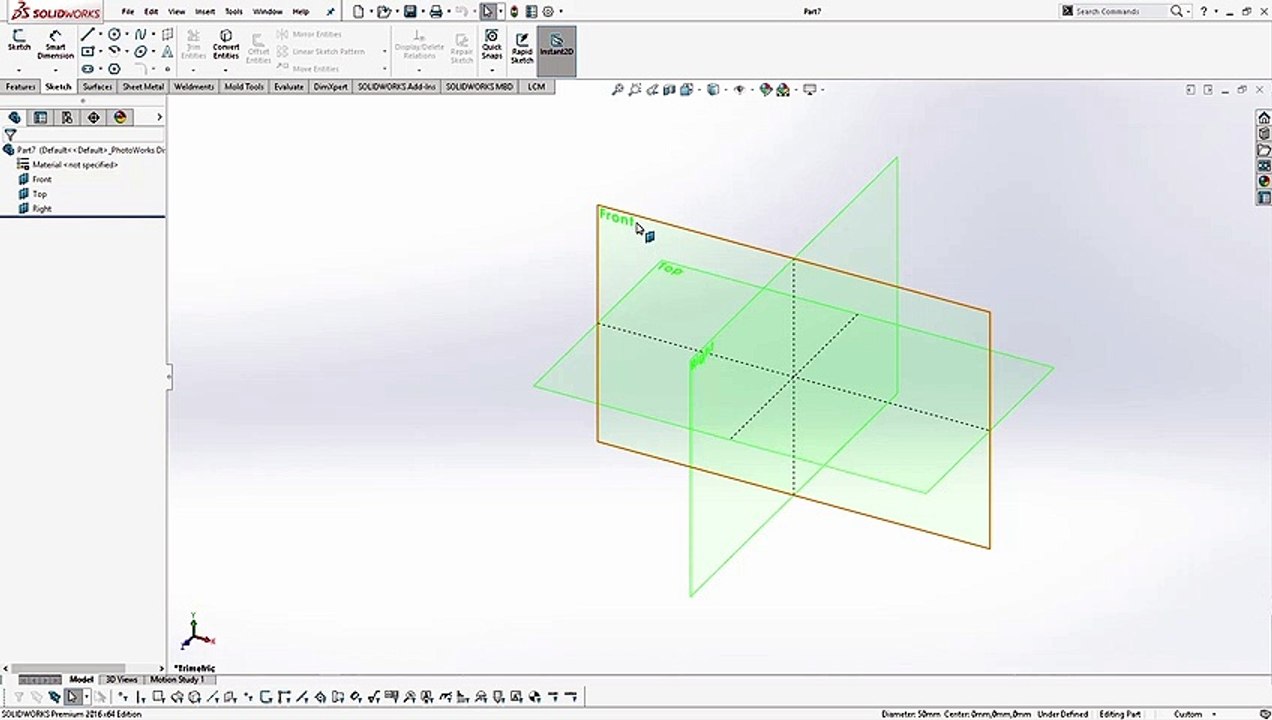Switch to the Motion Study 1 tab
1272x720 pixels.
[x=177, y=679]
